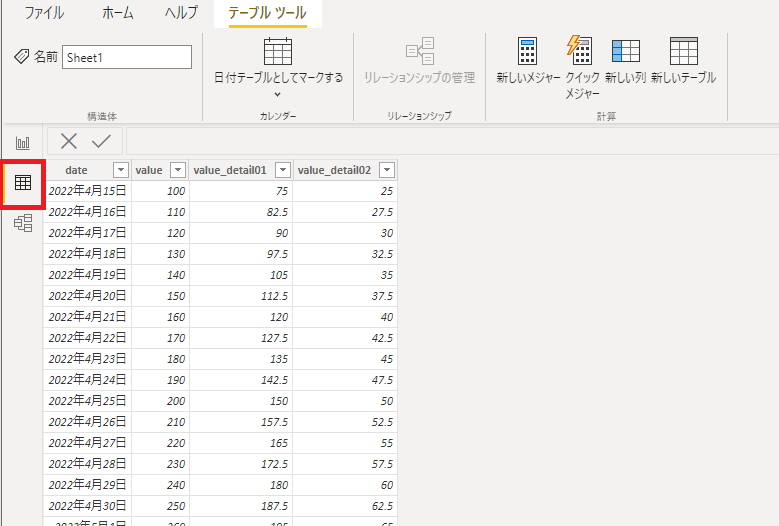The height and width of the screenshot is (526, 779).
Task: Select the date column header
Action: [x=77, y=170]
